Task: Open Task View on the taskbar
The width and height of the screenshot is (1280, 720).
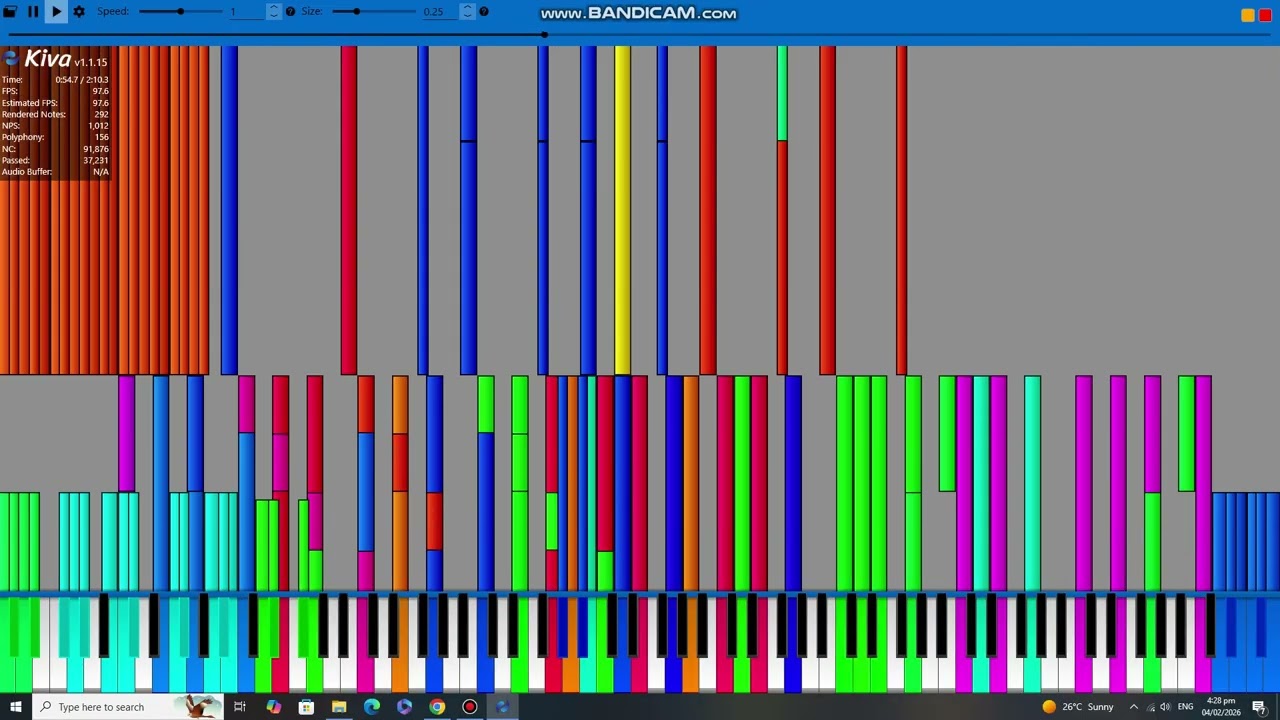Action: click(x=240, y=707)
